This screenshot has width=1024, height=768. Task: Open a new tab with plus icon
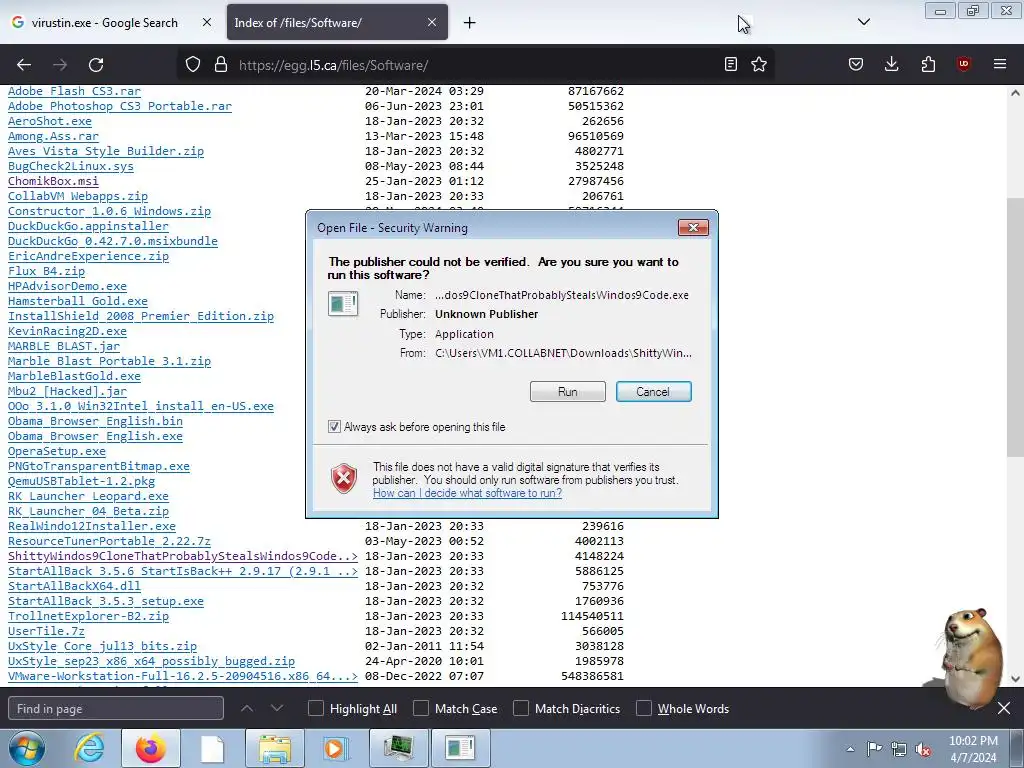click(470, 23)
